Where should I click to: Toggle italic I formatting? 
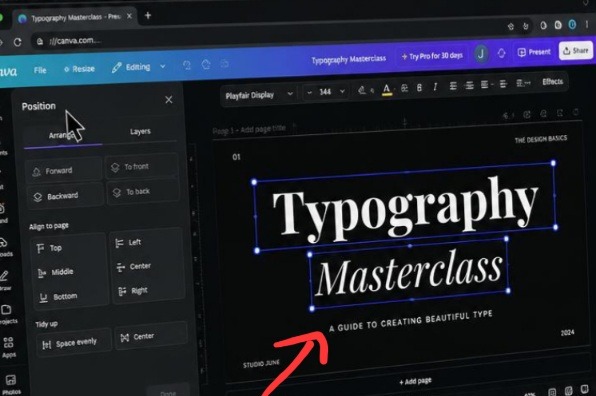(x=435, y=87)
